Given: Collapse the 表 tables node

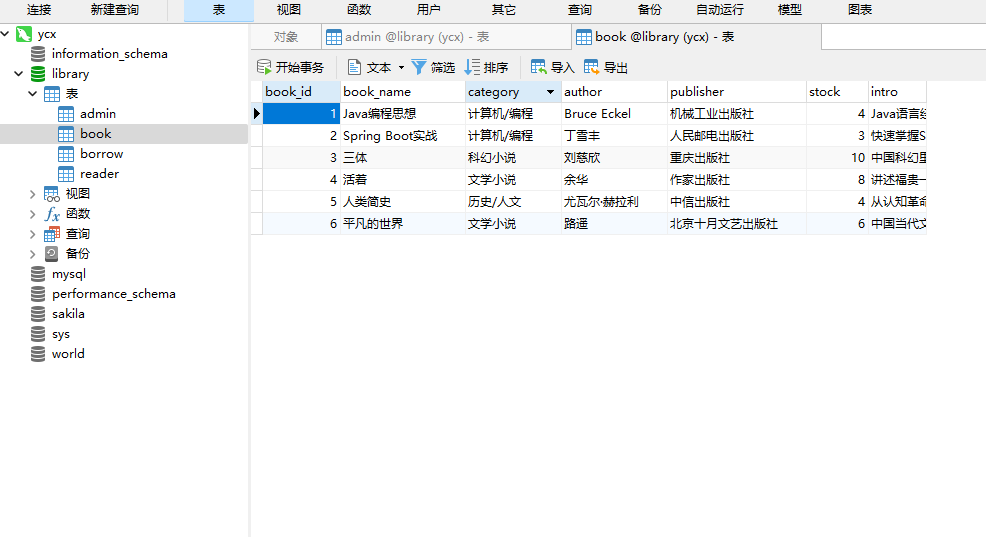Looking at the screenshot, I should [x=33, y=94].
